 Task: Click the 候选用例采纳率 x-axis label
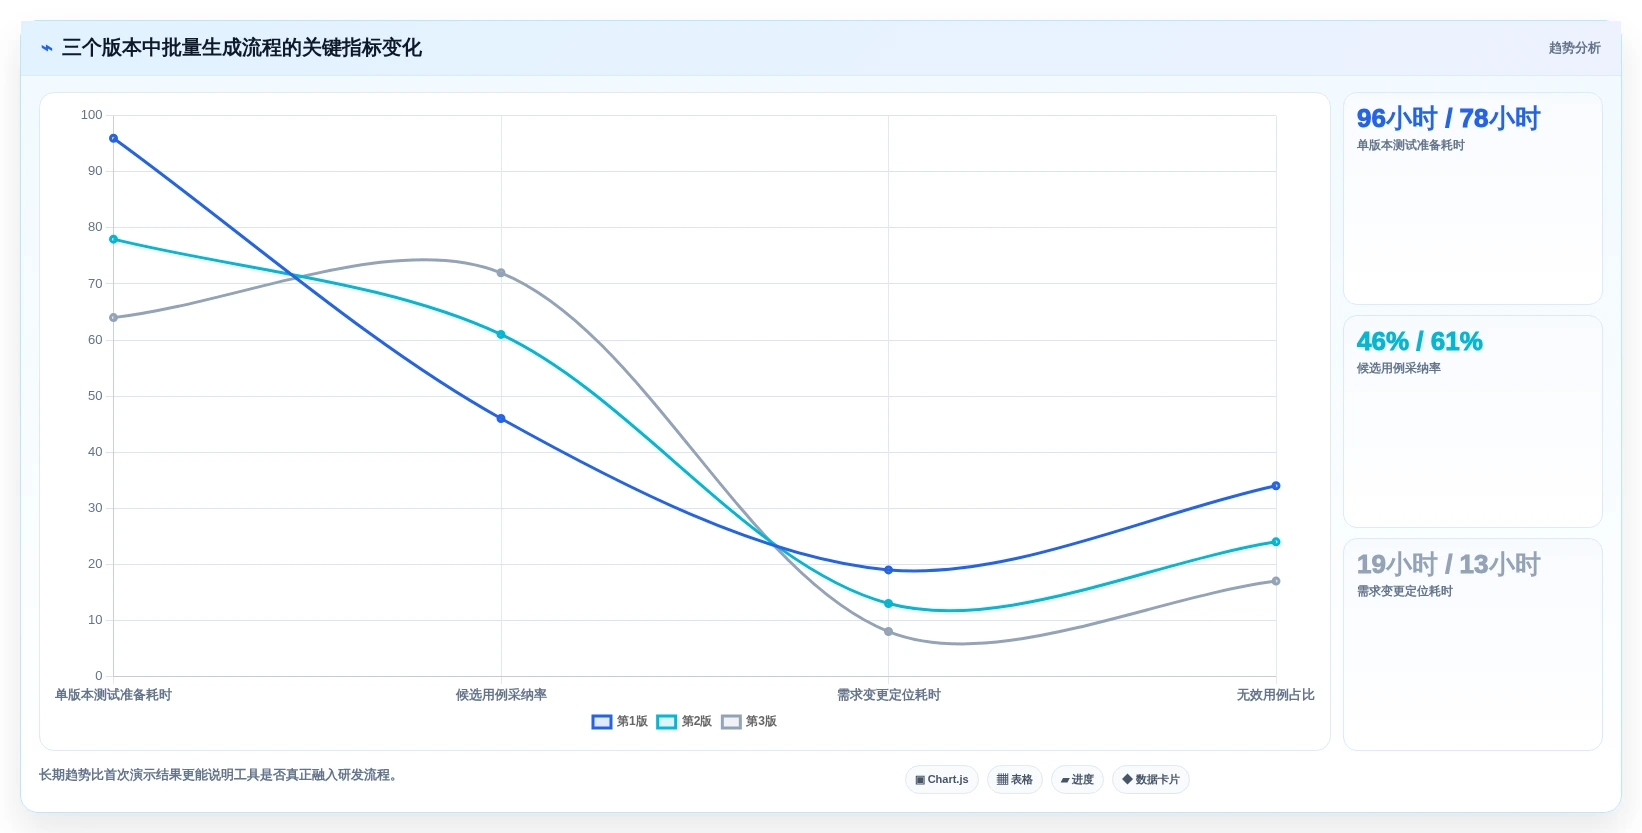pyautogui.click(x=501, y=695)
